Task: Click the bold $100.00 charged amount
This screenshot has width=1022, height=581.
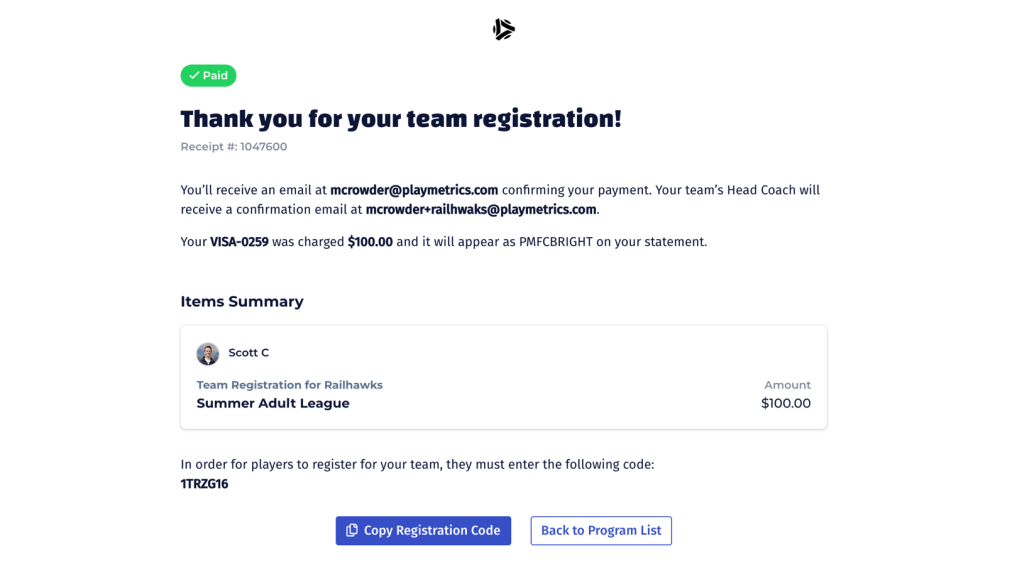Action: (x=370, y=242)
